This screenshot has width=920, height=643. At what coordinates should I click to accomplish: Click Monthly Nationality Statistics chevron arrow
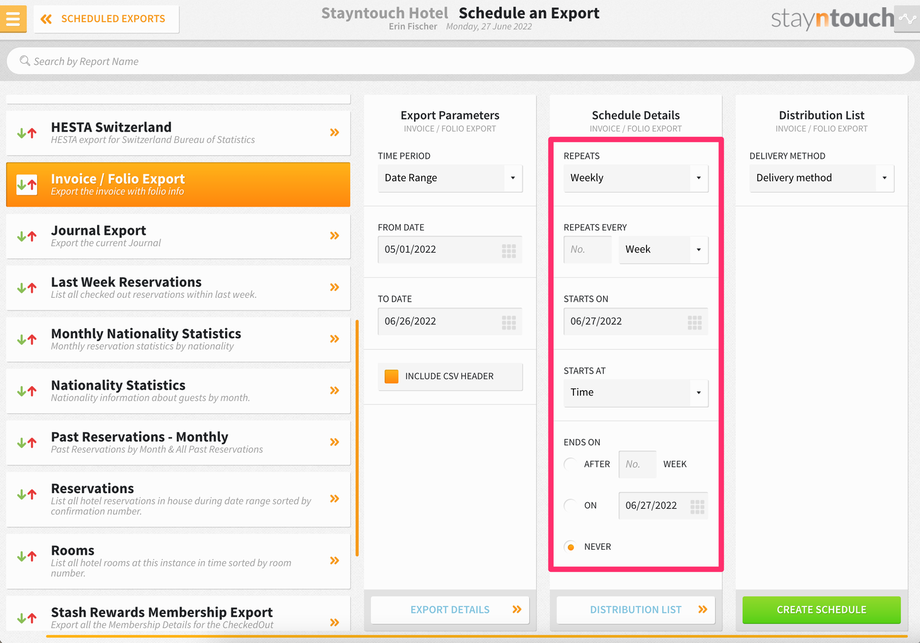tap(334, 339)
